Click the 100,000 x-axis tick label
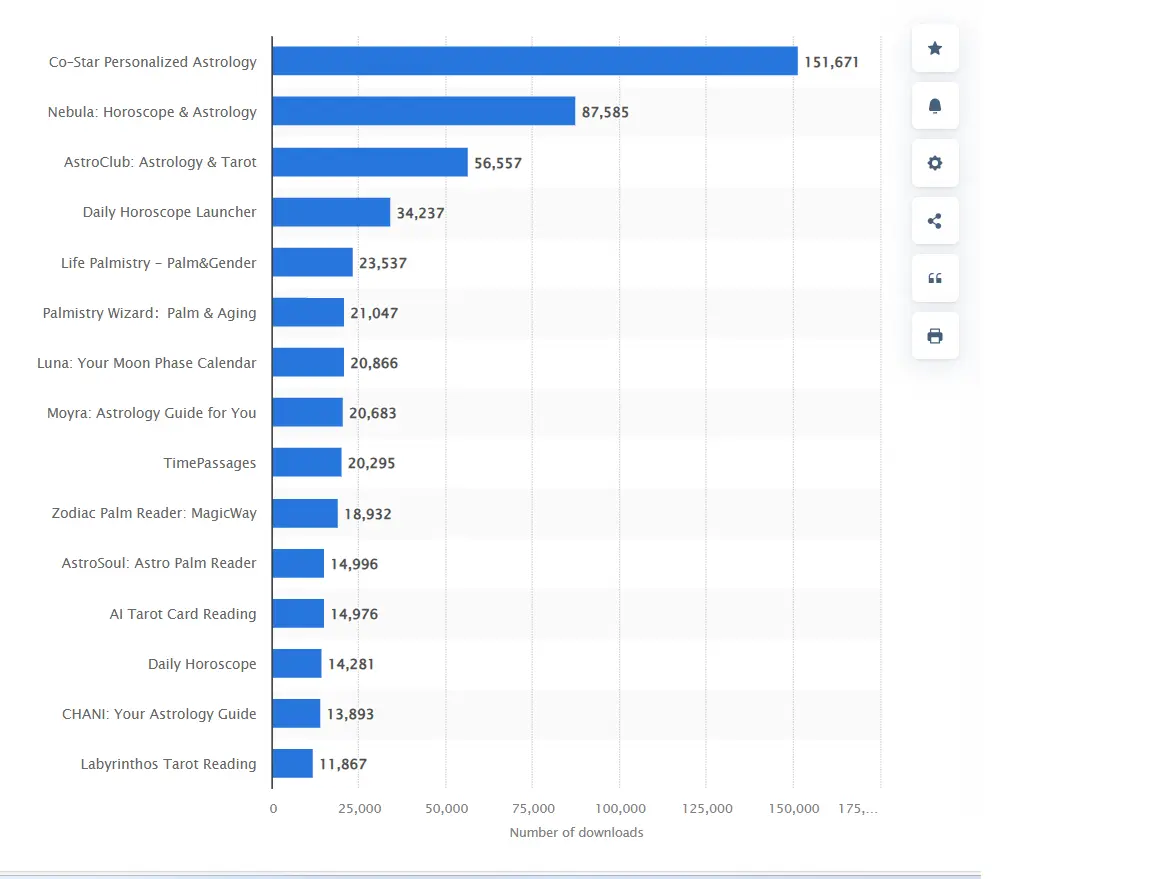Viewport: 1152px width, 879px height. (x=620, y=808)
